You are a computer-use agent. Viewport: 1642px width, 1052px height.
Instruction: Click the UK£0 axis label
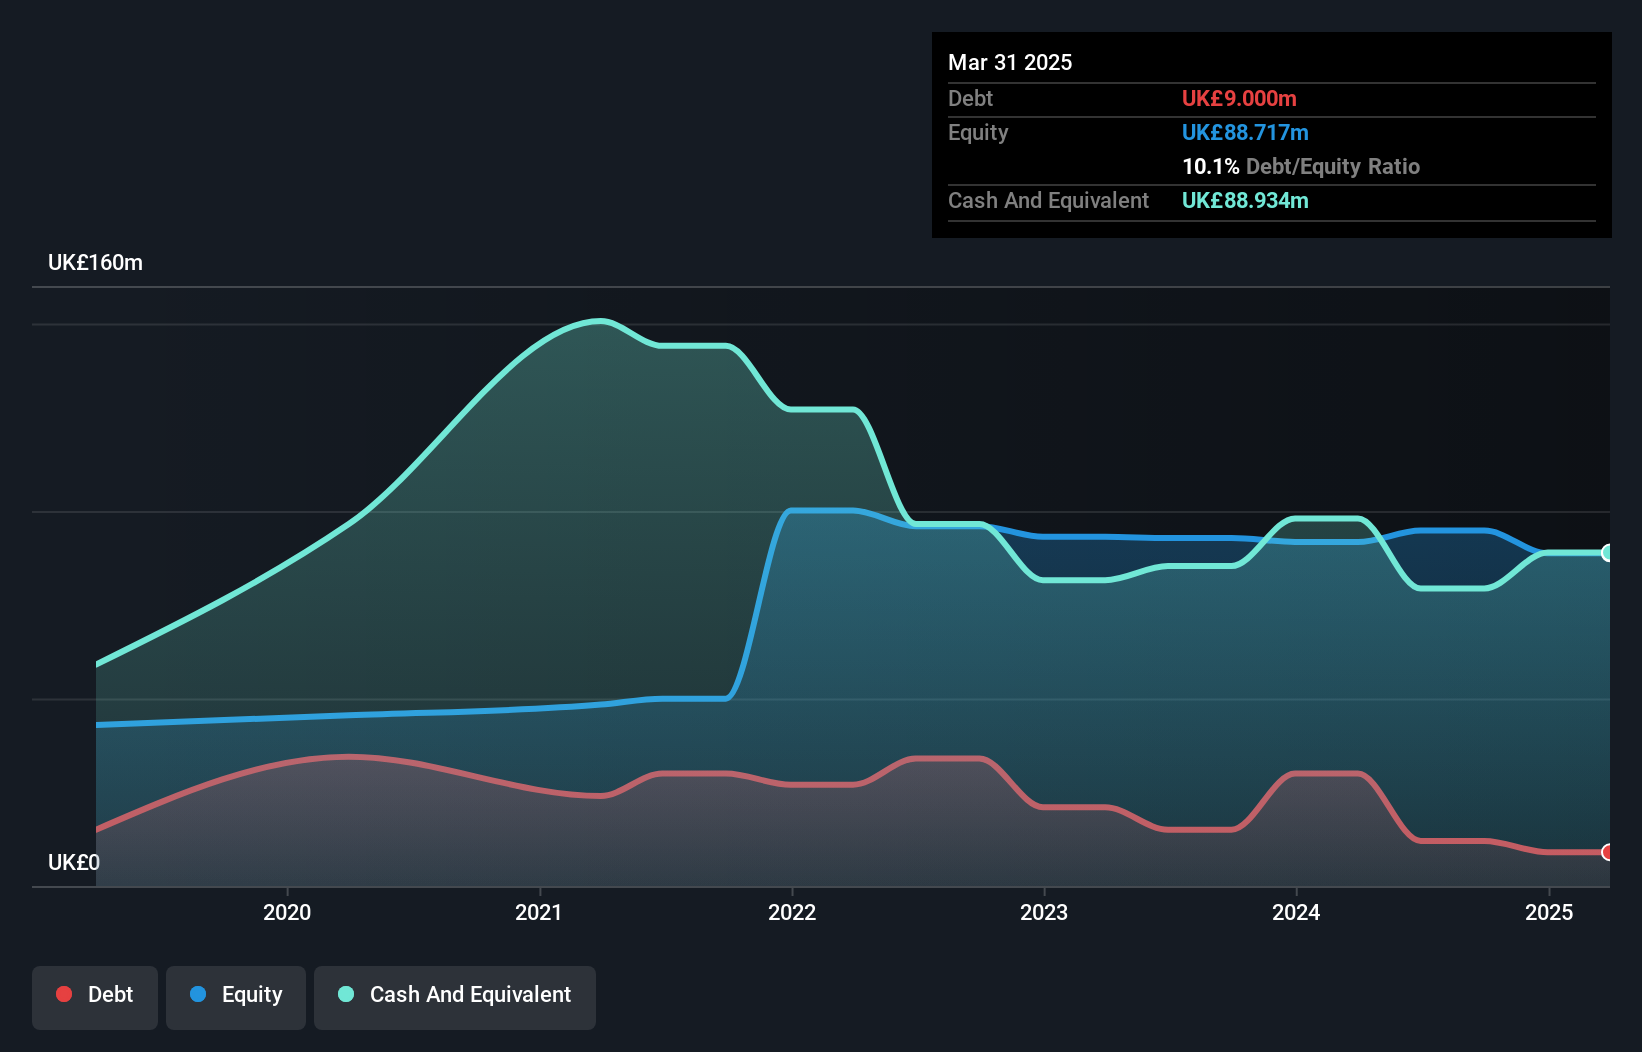74,862
